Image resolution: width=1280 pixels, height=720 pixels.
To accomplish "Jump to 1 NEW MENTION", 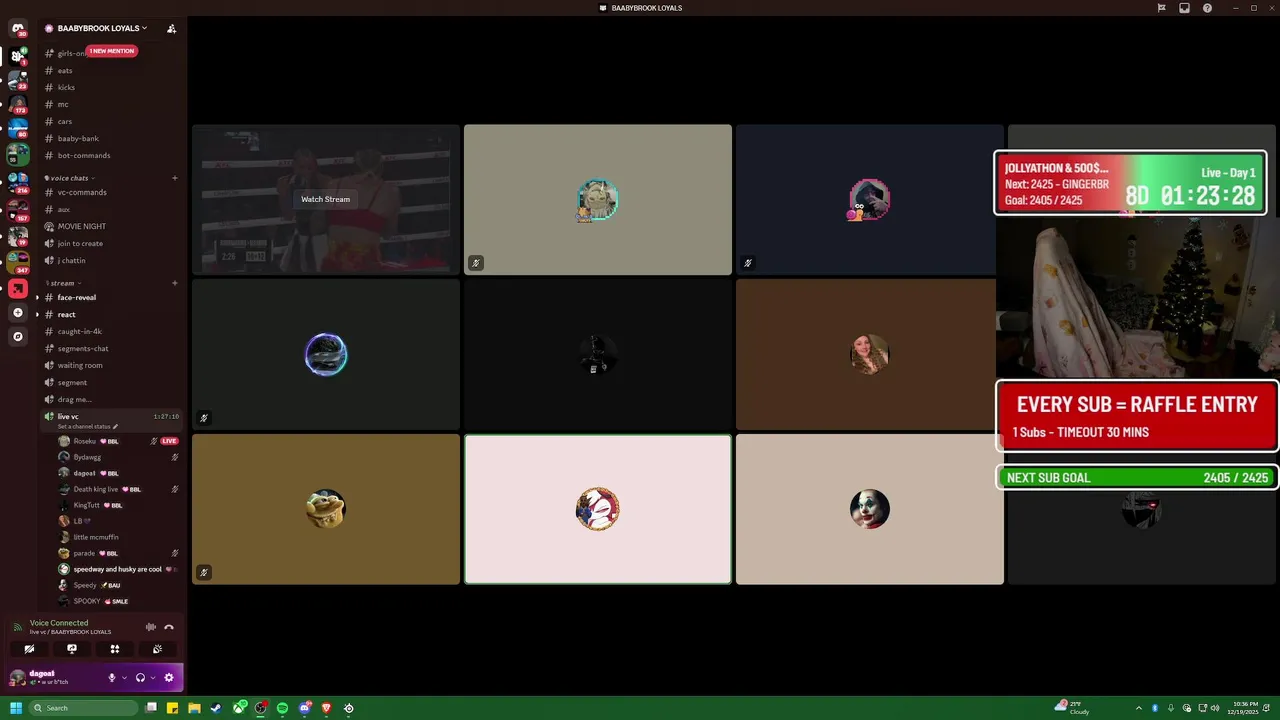I will tap(111, 51).
